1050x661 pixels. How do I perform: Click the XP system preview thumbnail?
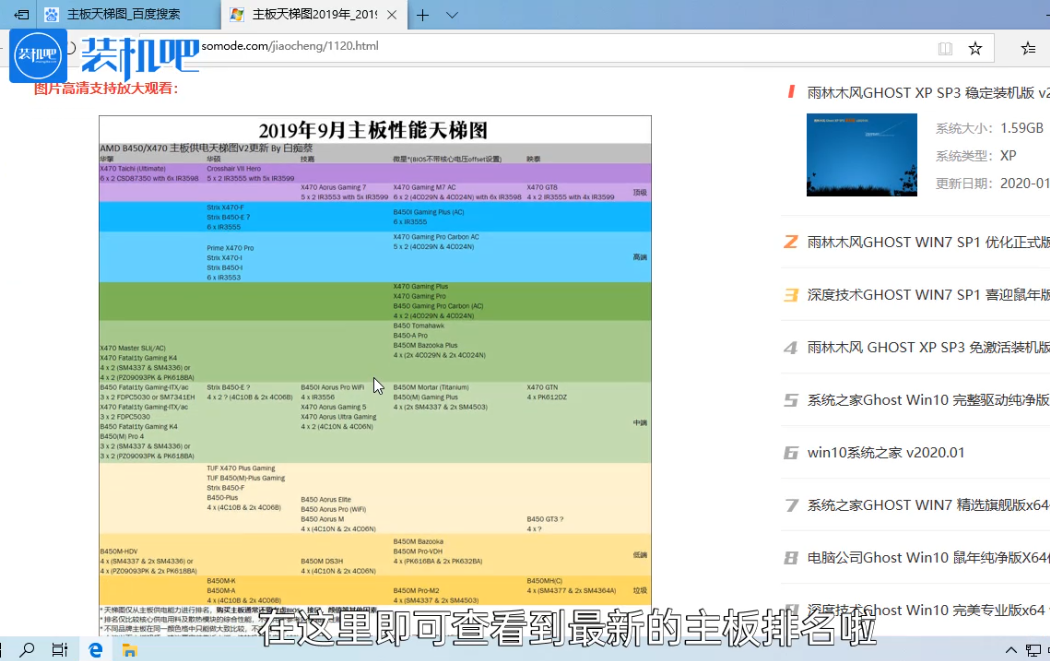(862, 154)
